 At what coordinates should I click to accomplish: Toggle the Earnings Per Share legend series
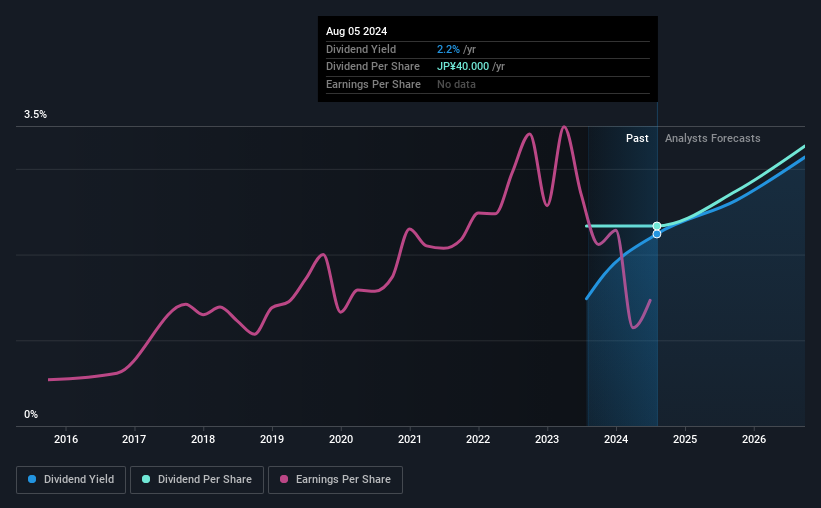click(335, 480)
